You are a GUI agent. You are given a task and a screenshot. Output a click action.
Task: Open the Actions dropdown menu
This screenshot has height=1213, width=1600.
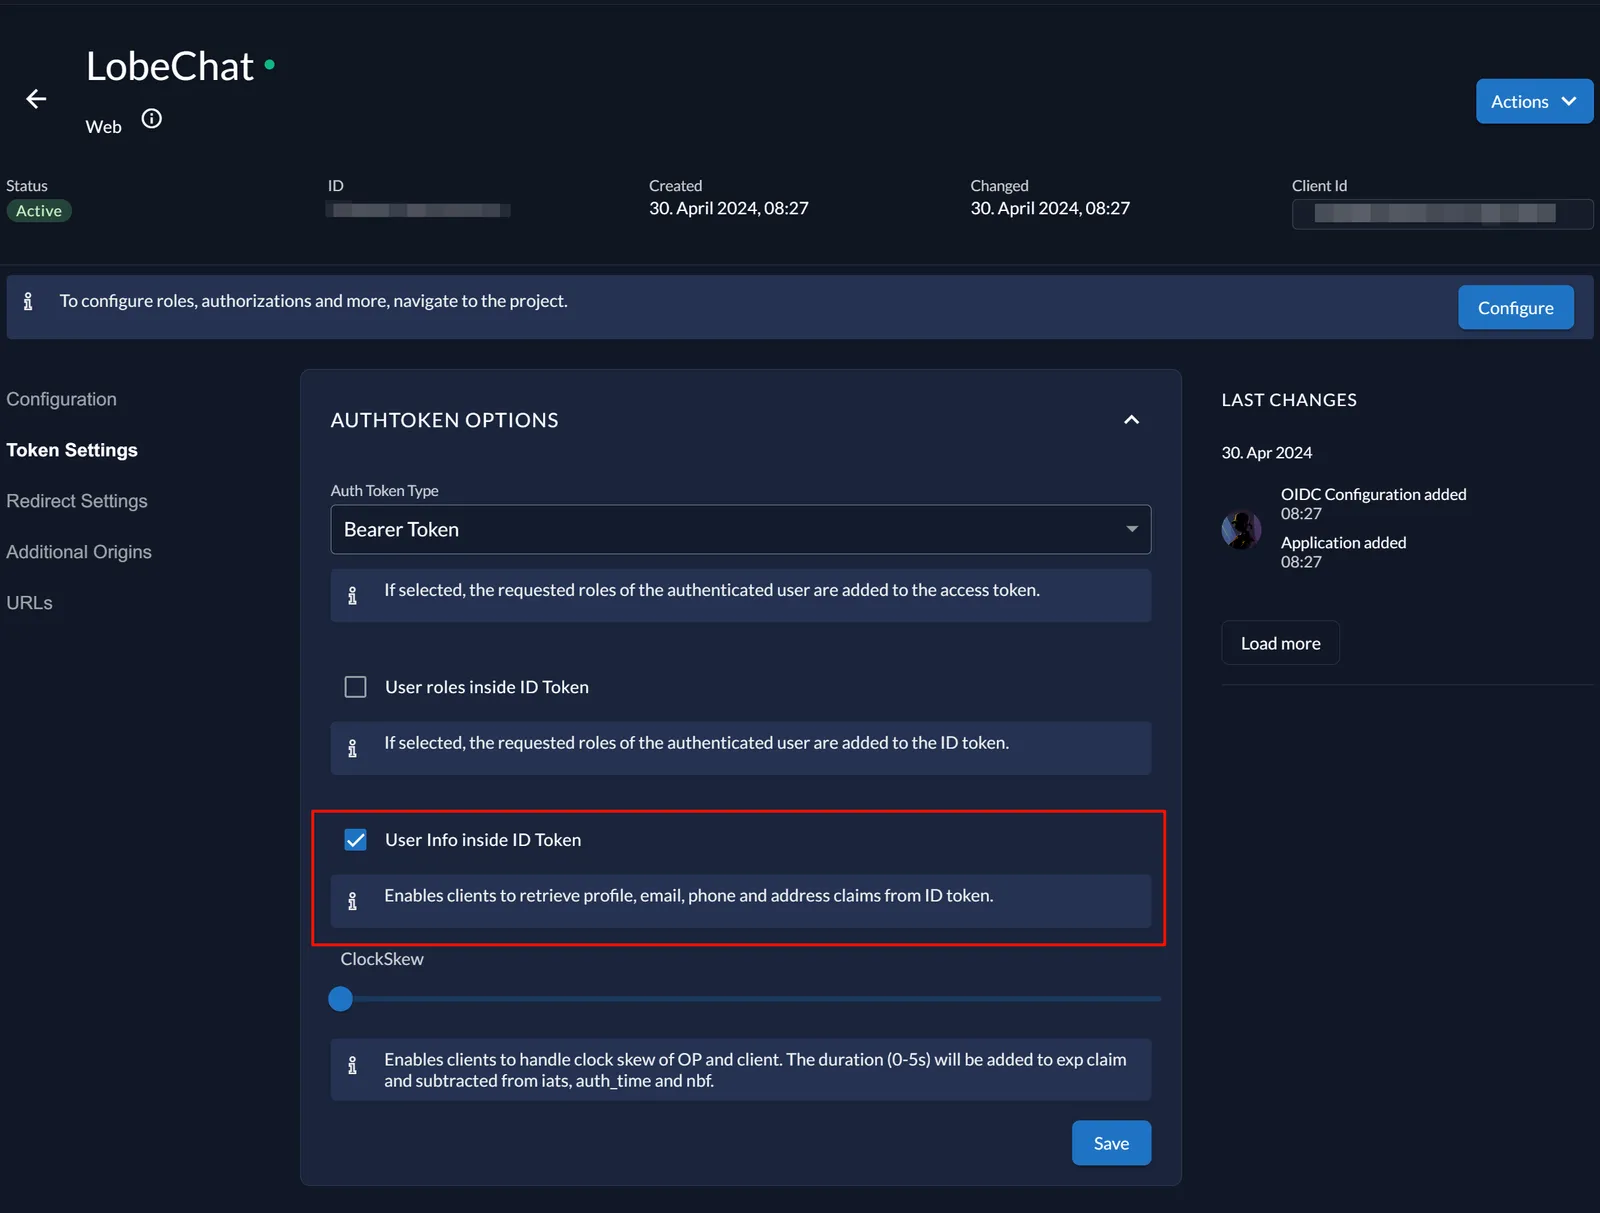pos(1534,101)
